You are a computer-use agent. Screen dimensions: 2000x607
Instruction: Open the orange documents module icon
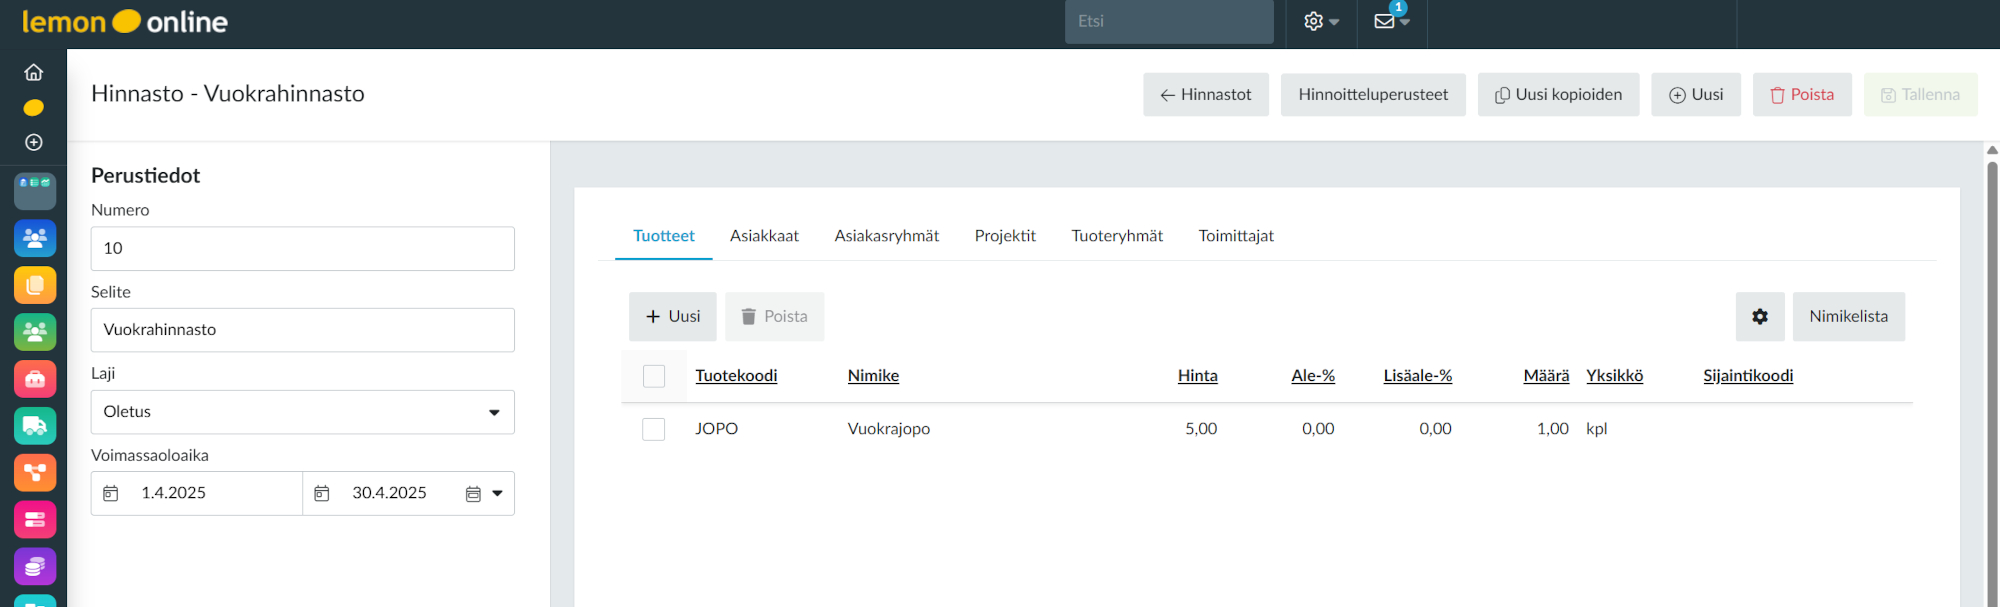point(35,285)
